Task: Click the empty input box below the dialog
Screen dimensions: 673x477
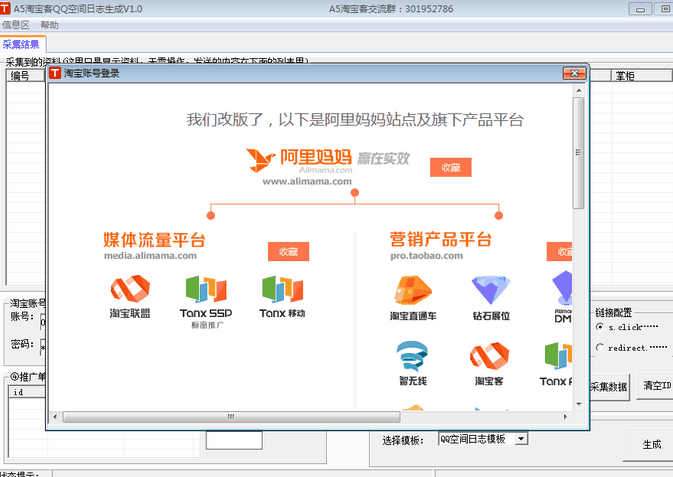Action: point(234,440)
